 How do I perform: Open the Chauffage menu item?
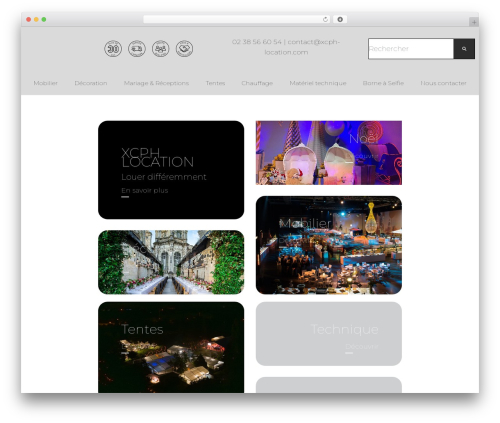coord(257,83)
